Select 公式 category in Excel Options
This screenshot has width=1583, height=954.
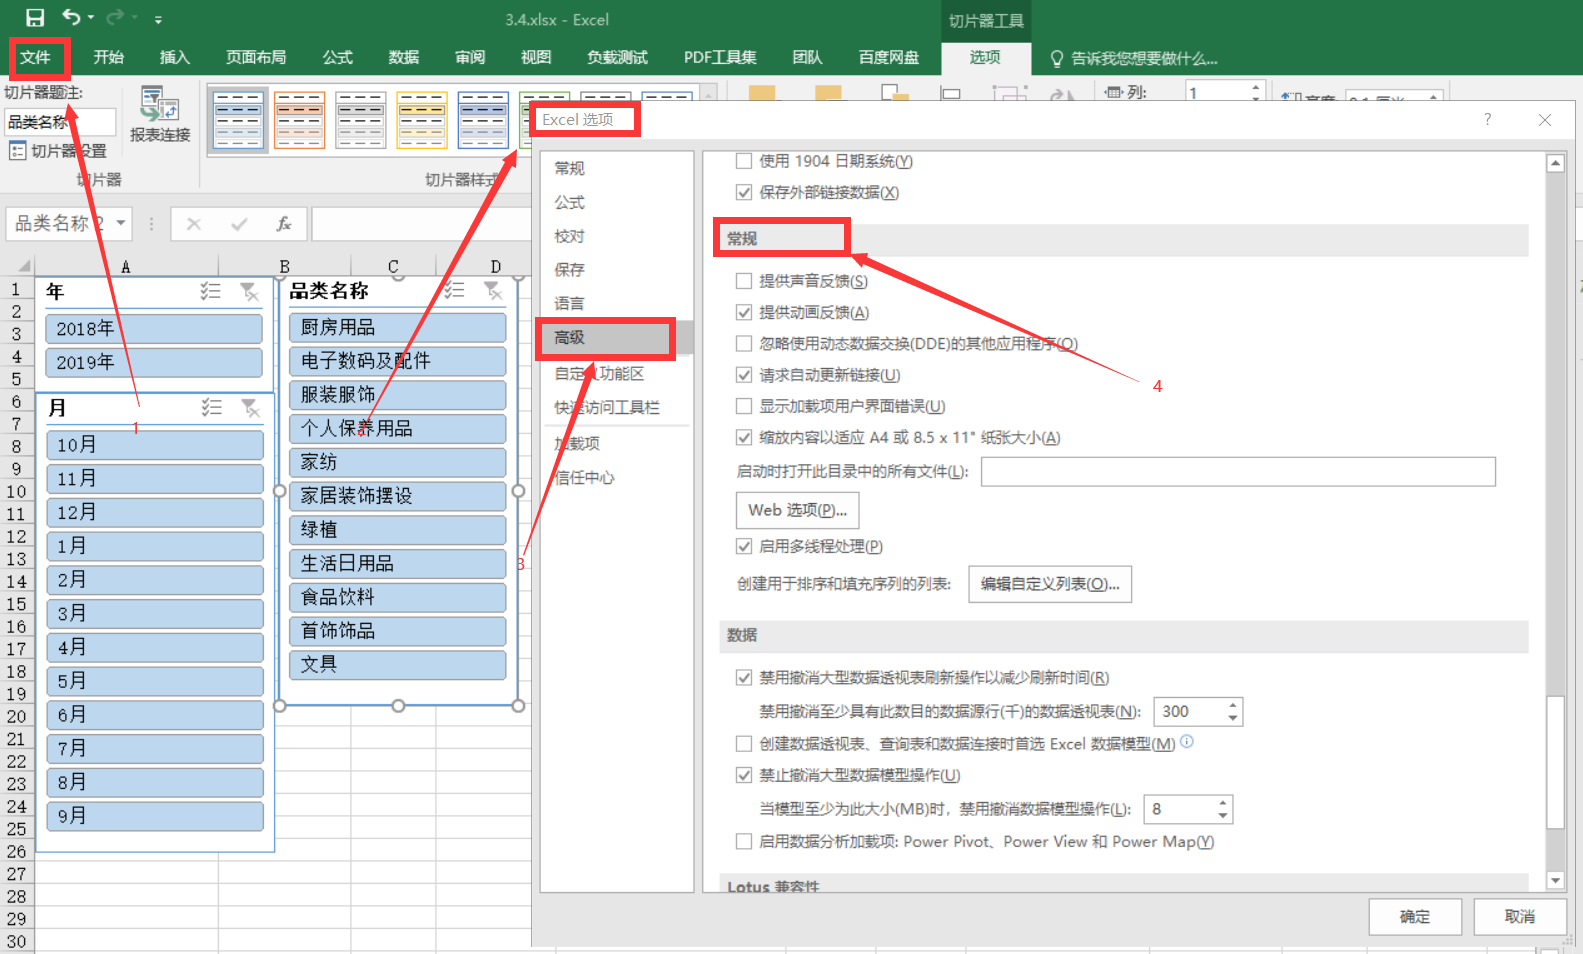coord(616,202)
